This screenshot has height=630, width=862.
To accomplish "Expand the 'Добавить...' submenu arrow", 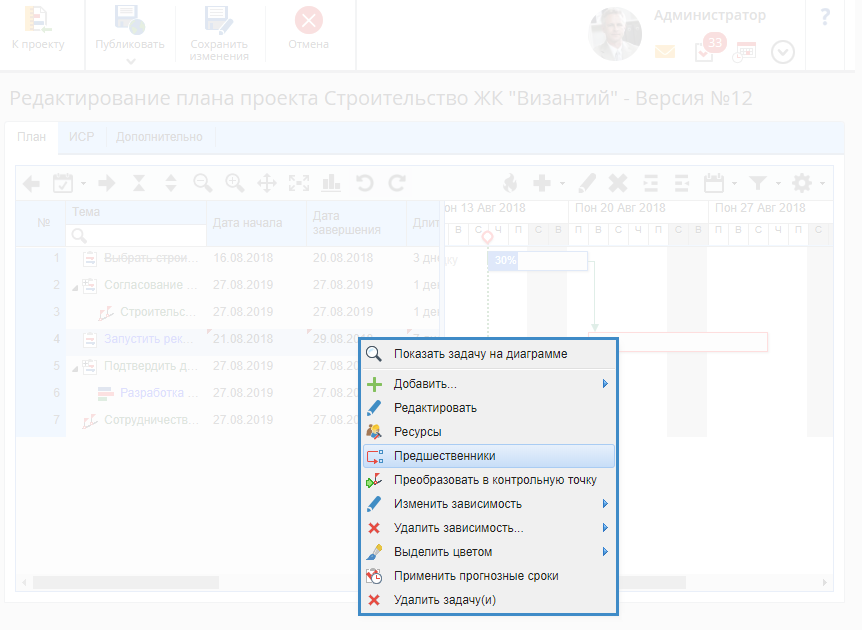I will [x=605, y=384].
